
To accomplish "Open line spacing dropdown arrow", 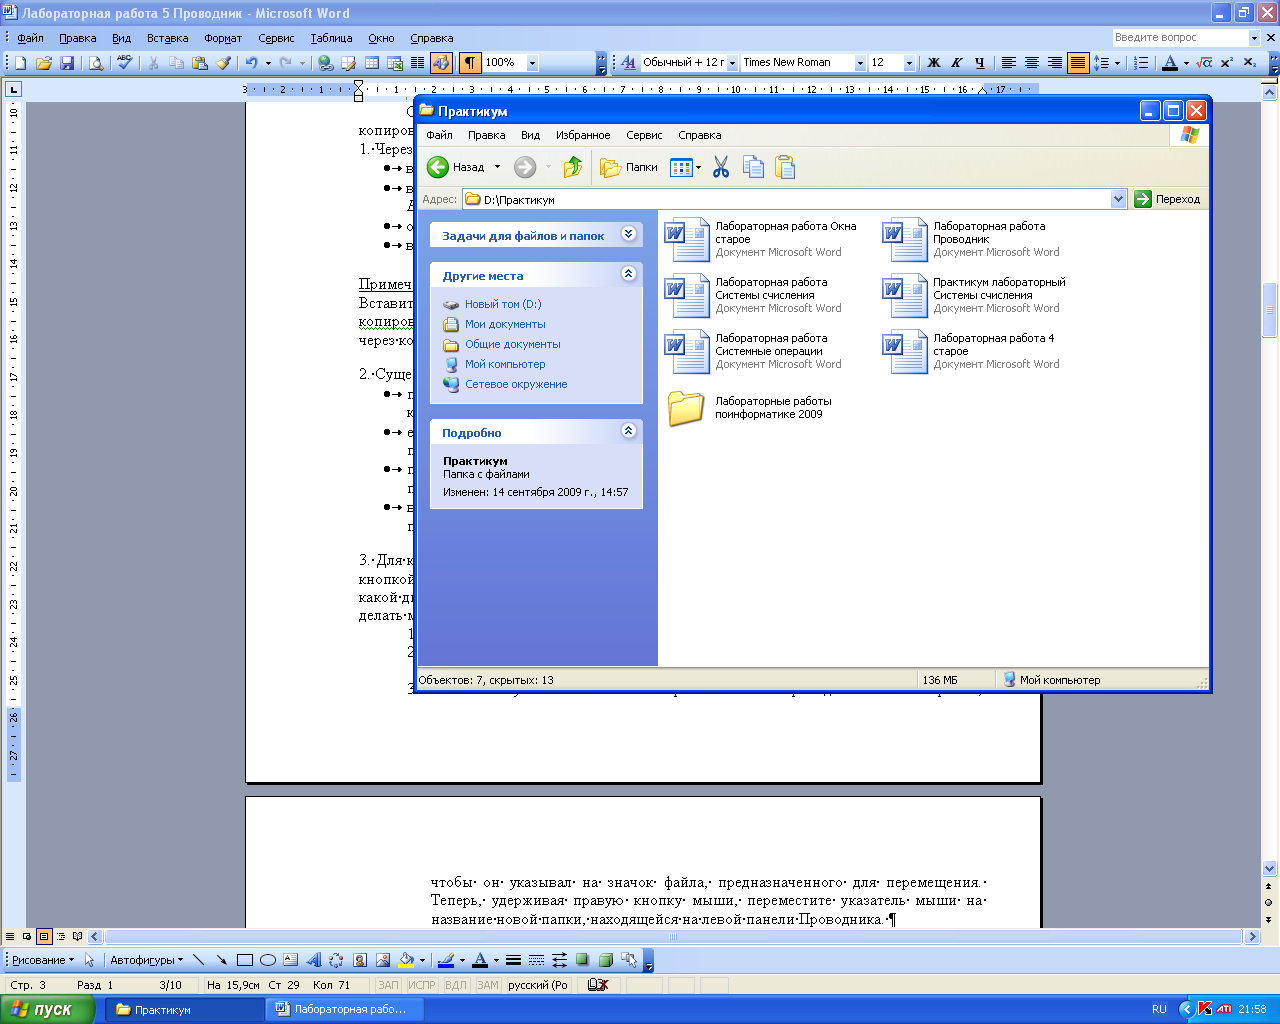I will tap(1117, 63).
